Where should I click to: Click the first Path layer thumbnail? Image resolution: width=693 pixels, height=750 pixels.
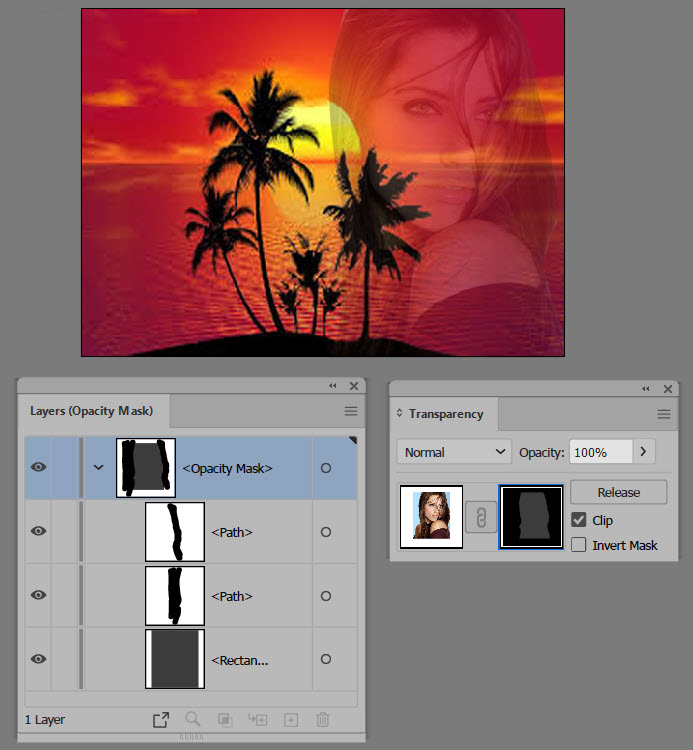pos(175,531)
